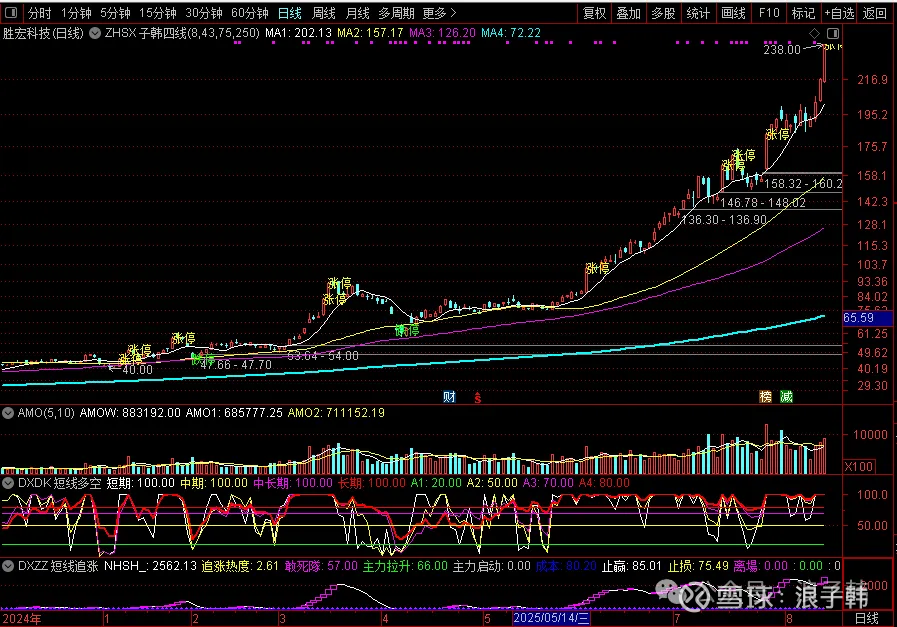Click the 136.30 - 136.90 gap label
The height and width of the screenshot is (627, 897).
724,220
